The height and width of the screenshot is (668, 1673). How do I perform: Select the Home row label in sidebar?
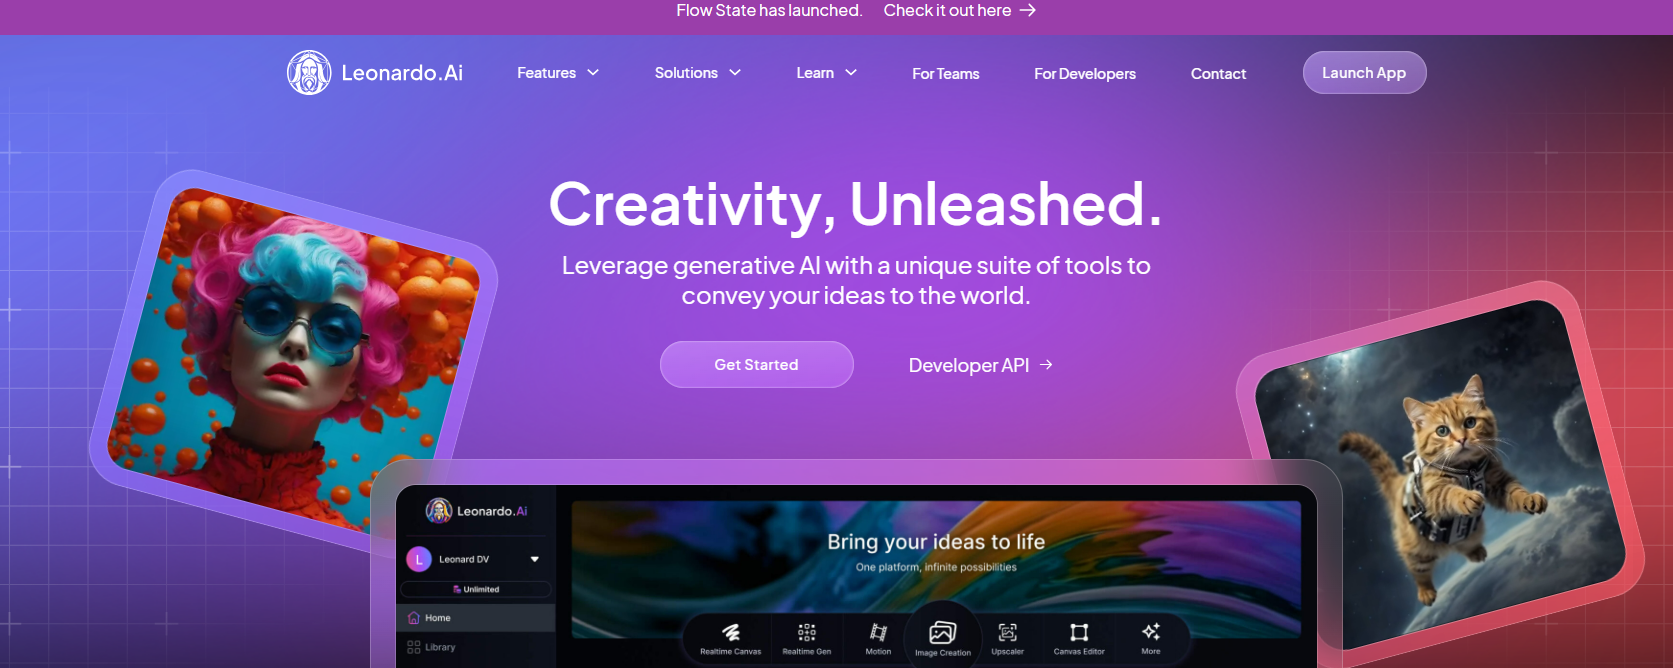point(437,618)
